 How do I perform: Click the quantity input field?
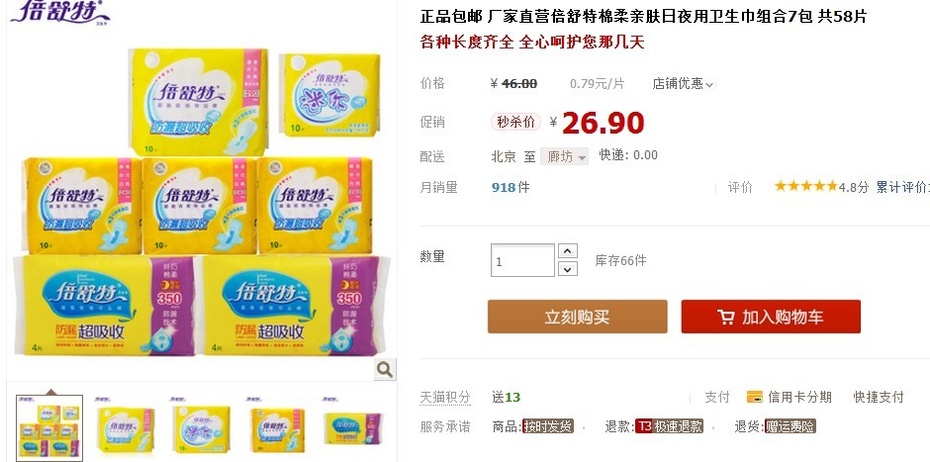(x=523, y=260)
